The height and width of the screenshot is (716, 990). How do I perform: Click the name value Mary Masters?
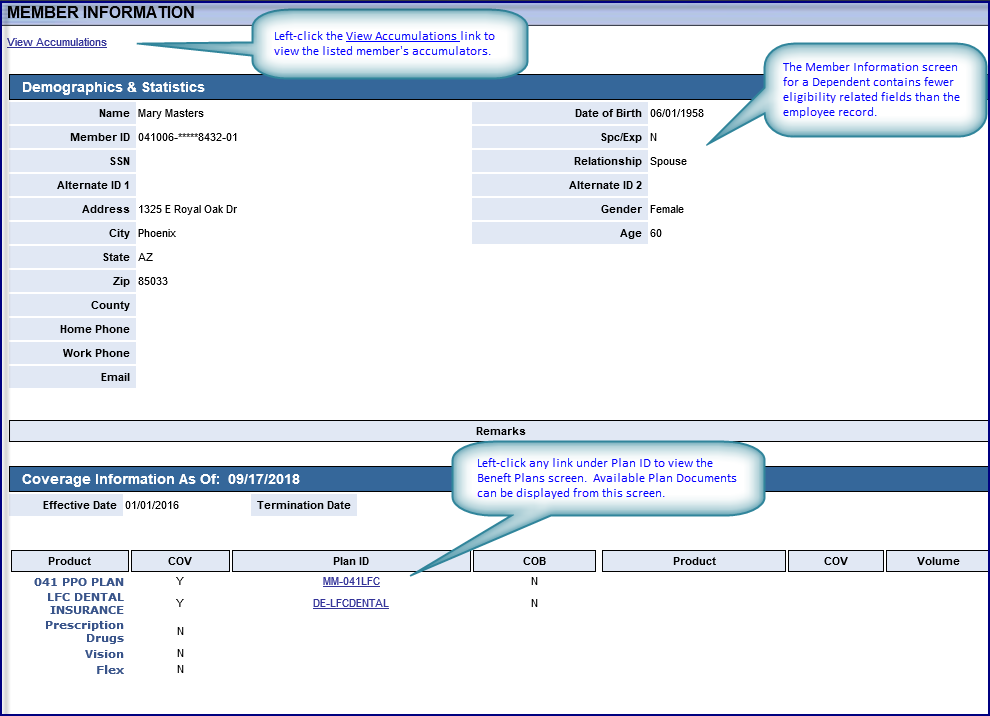[x=170, y=114]
